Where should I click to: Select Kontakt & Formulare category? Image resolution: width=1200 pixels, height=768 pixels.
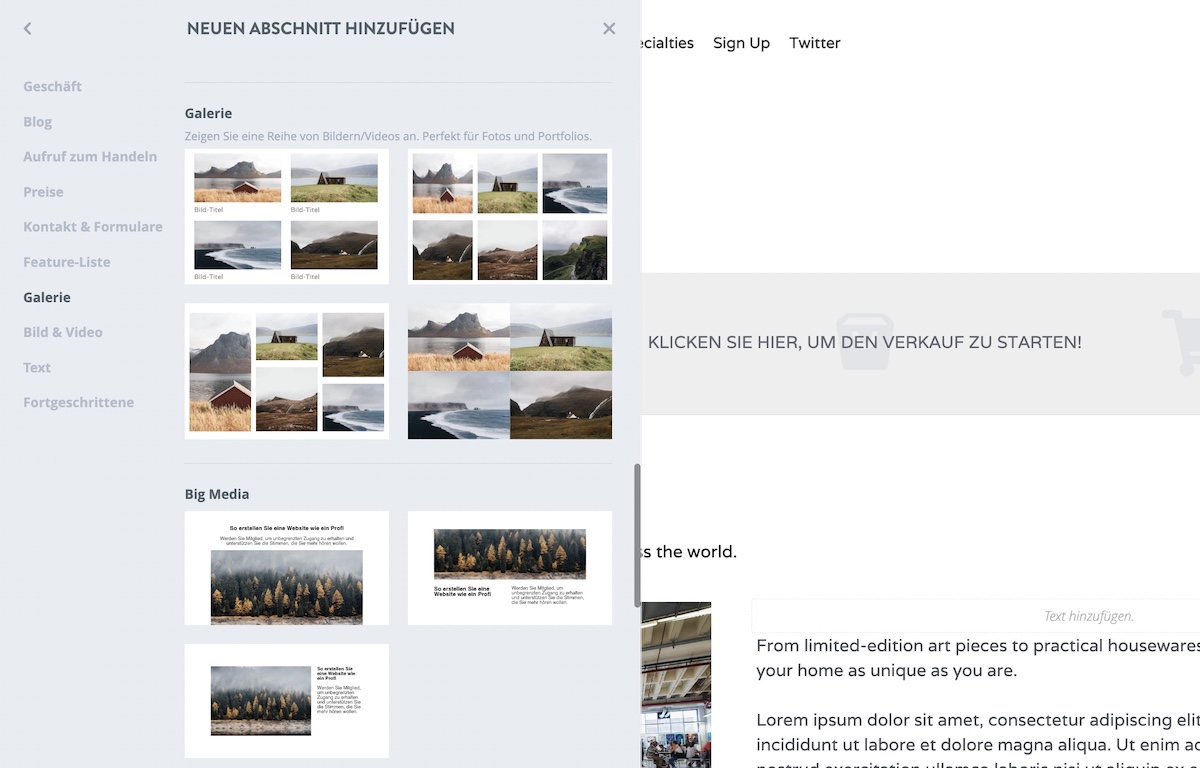tap(93, 227)
